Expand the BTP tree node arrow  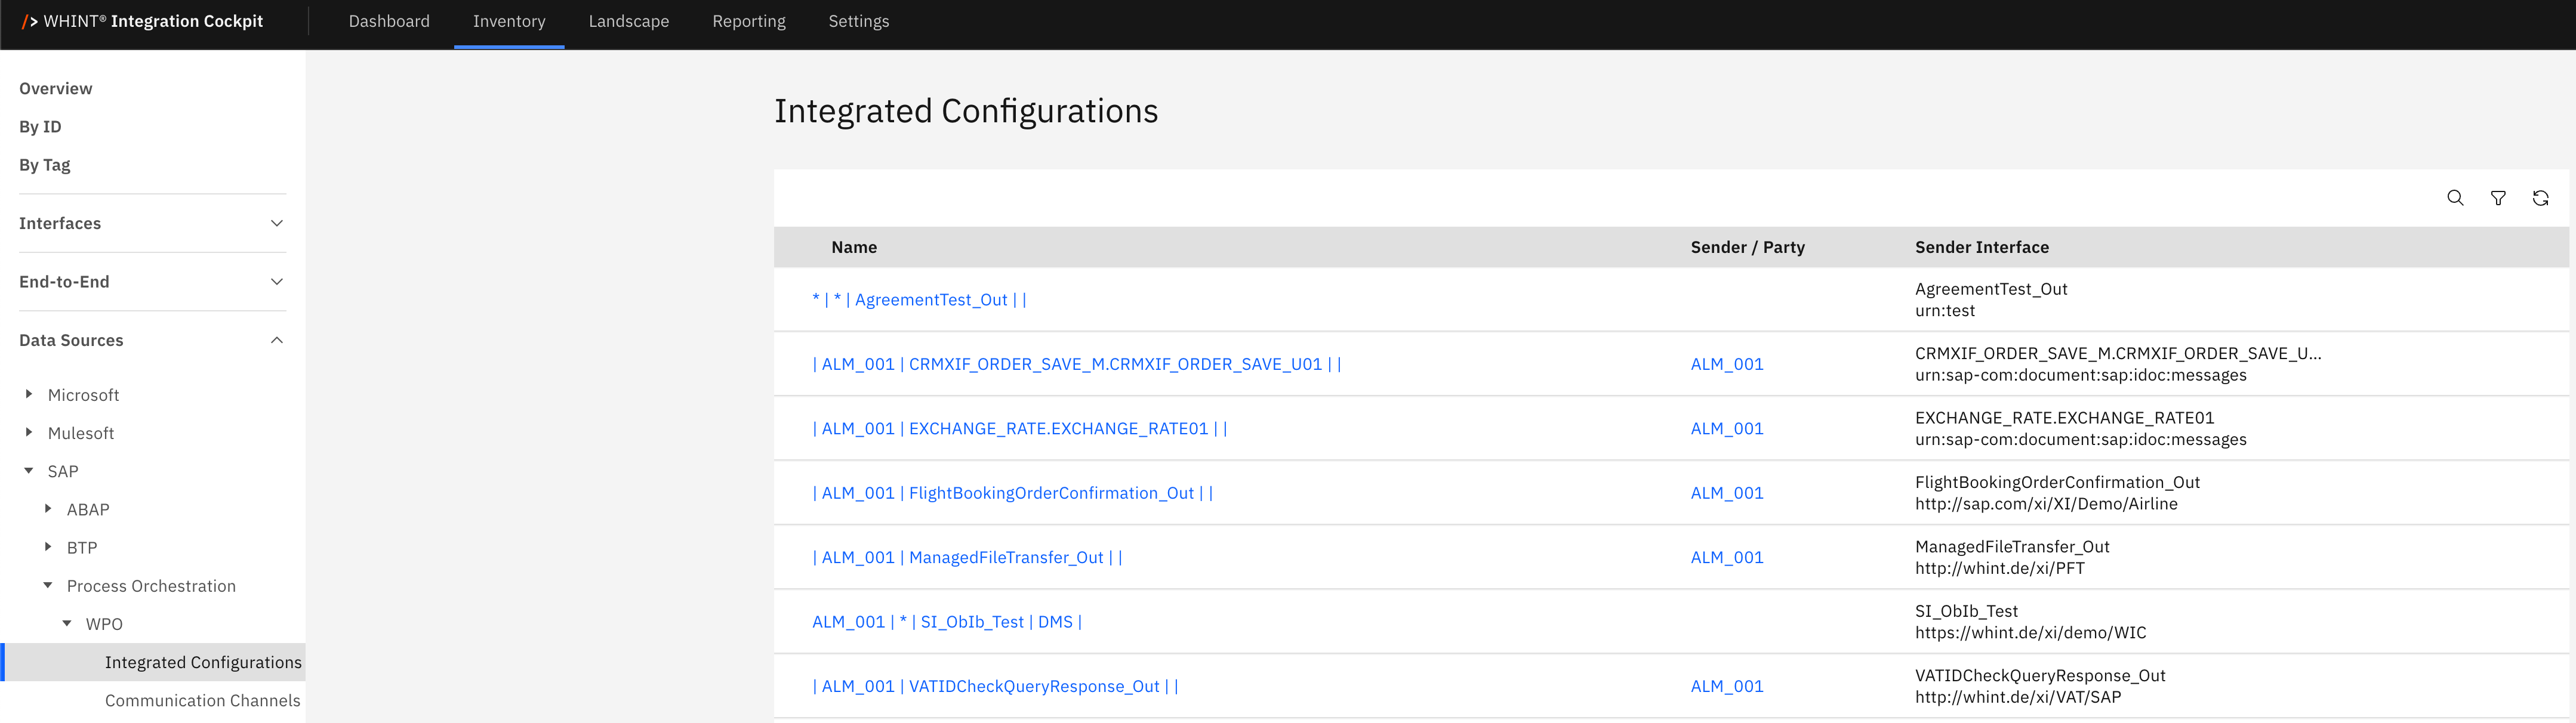[x=48, y=547]
